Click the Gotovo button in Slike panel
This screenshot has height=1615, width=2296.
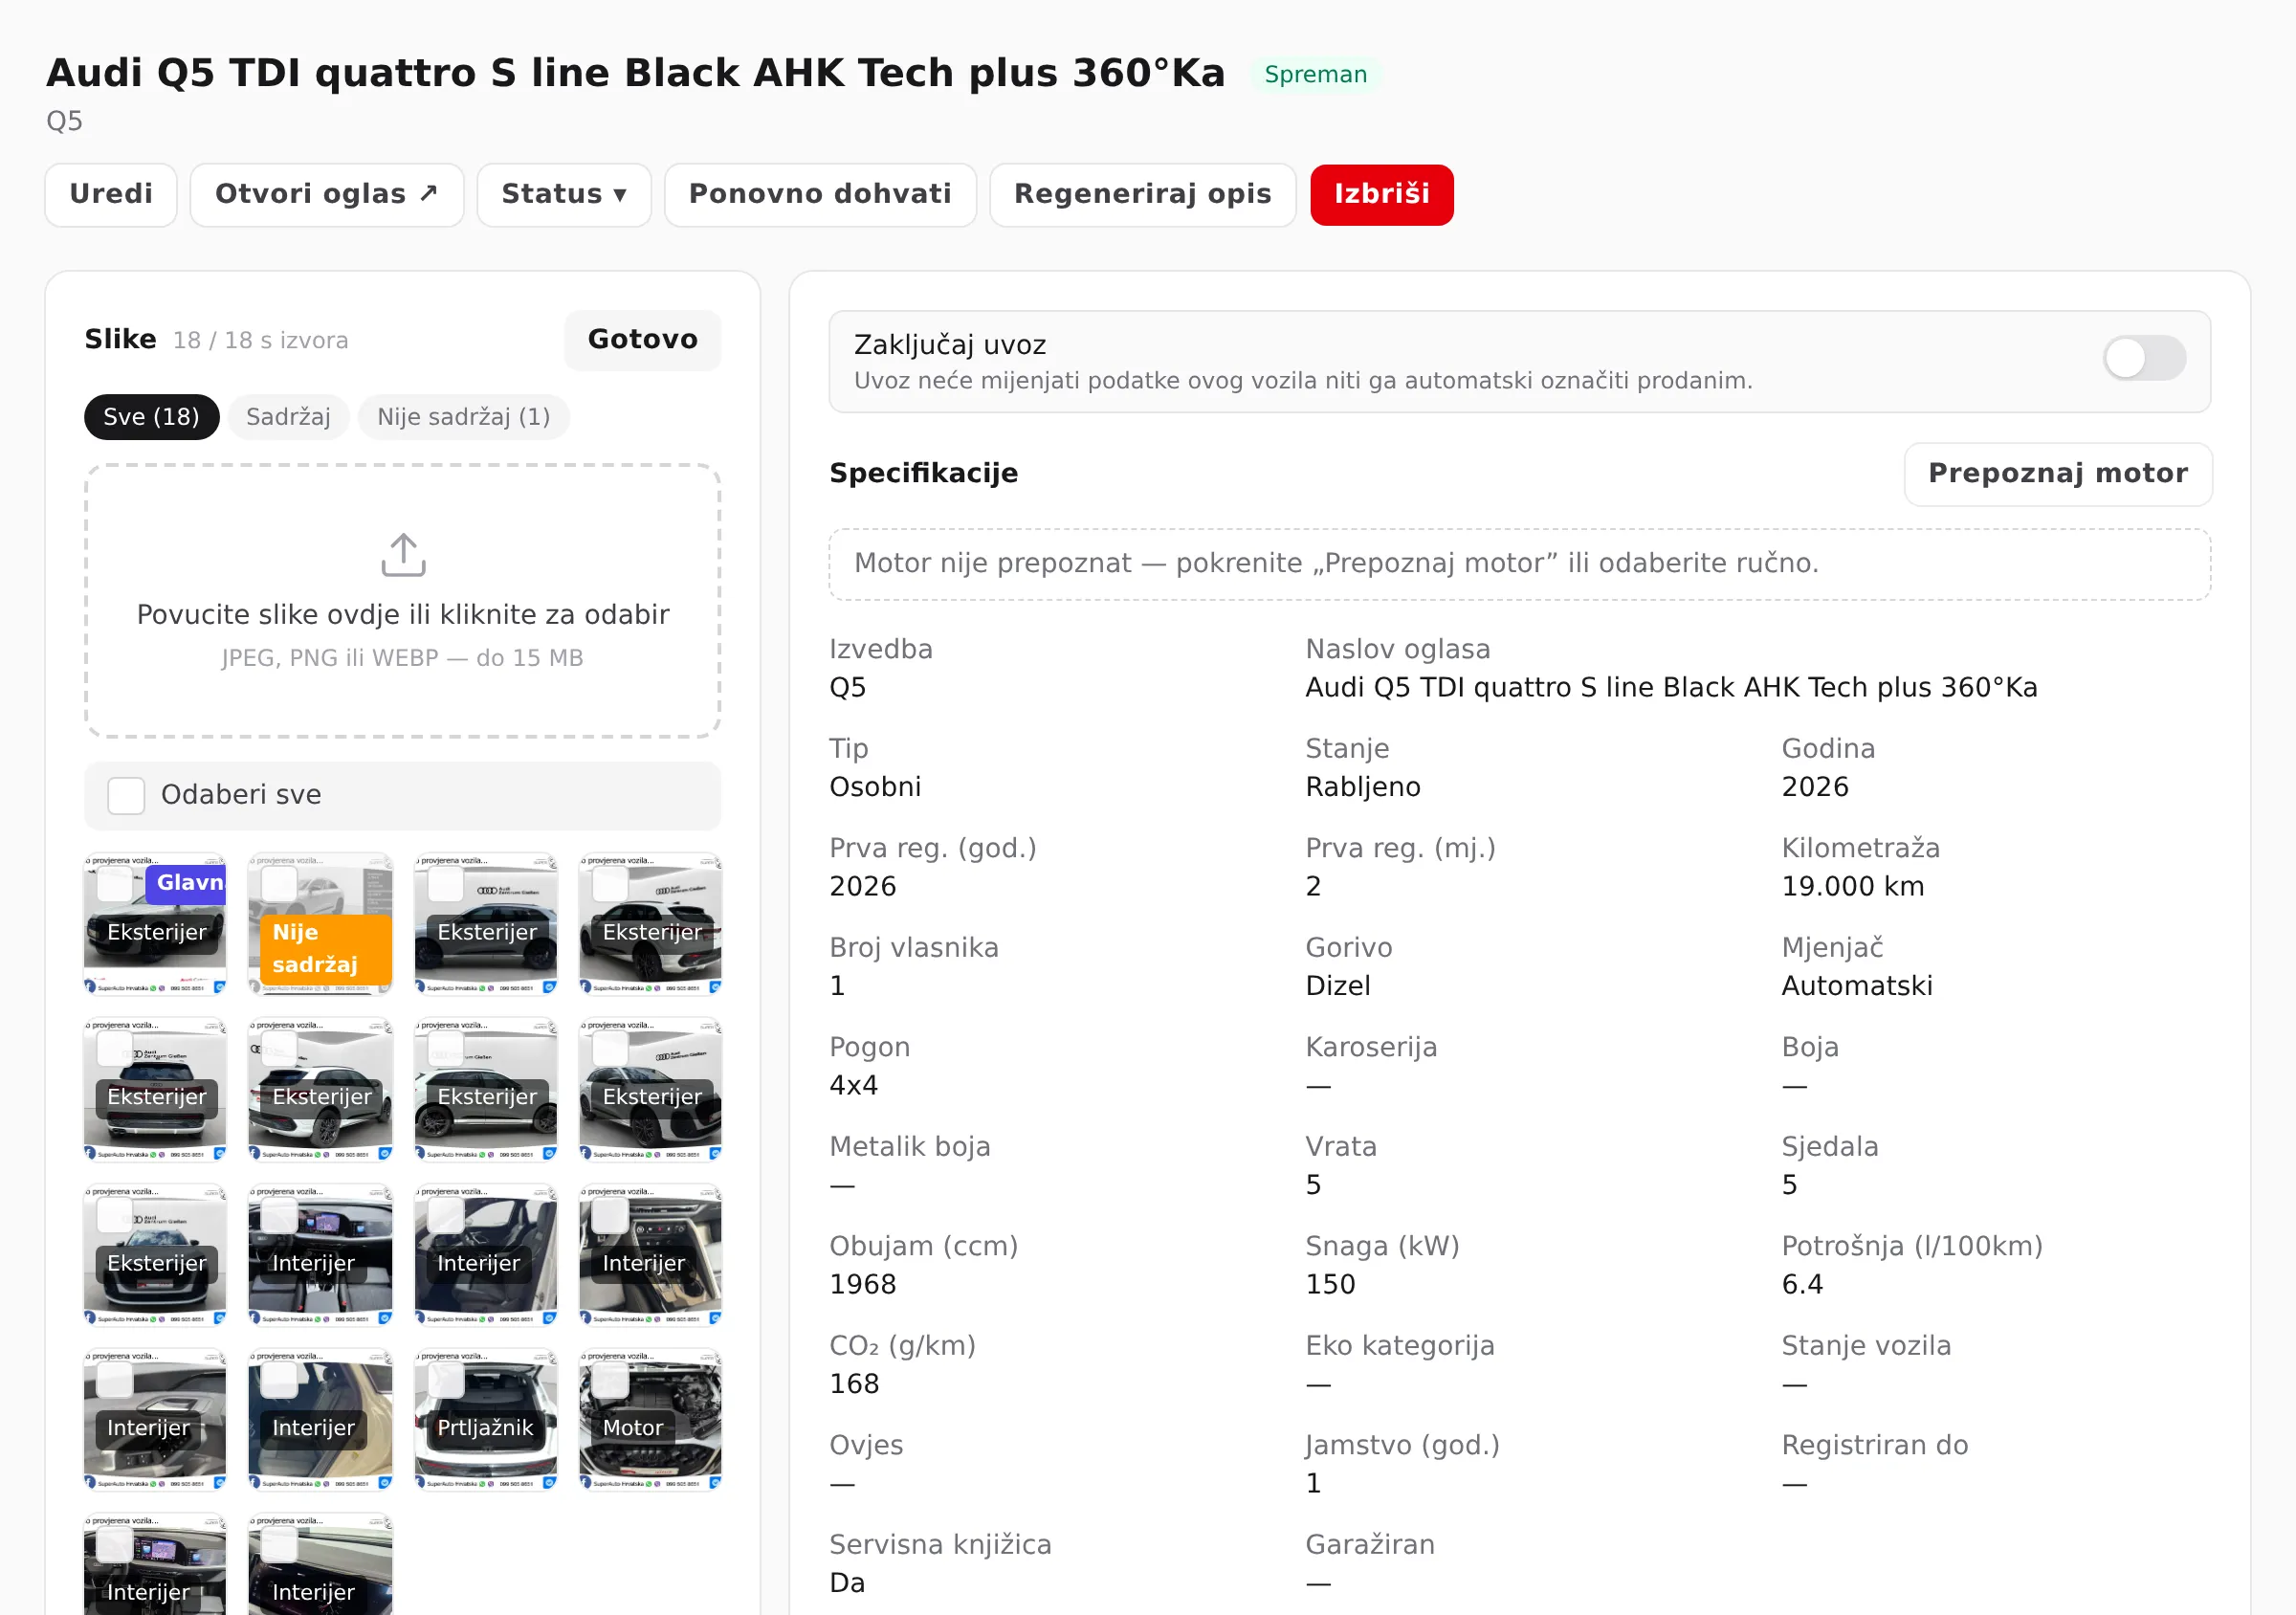pyautogui.click(x=643, y=340)
